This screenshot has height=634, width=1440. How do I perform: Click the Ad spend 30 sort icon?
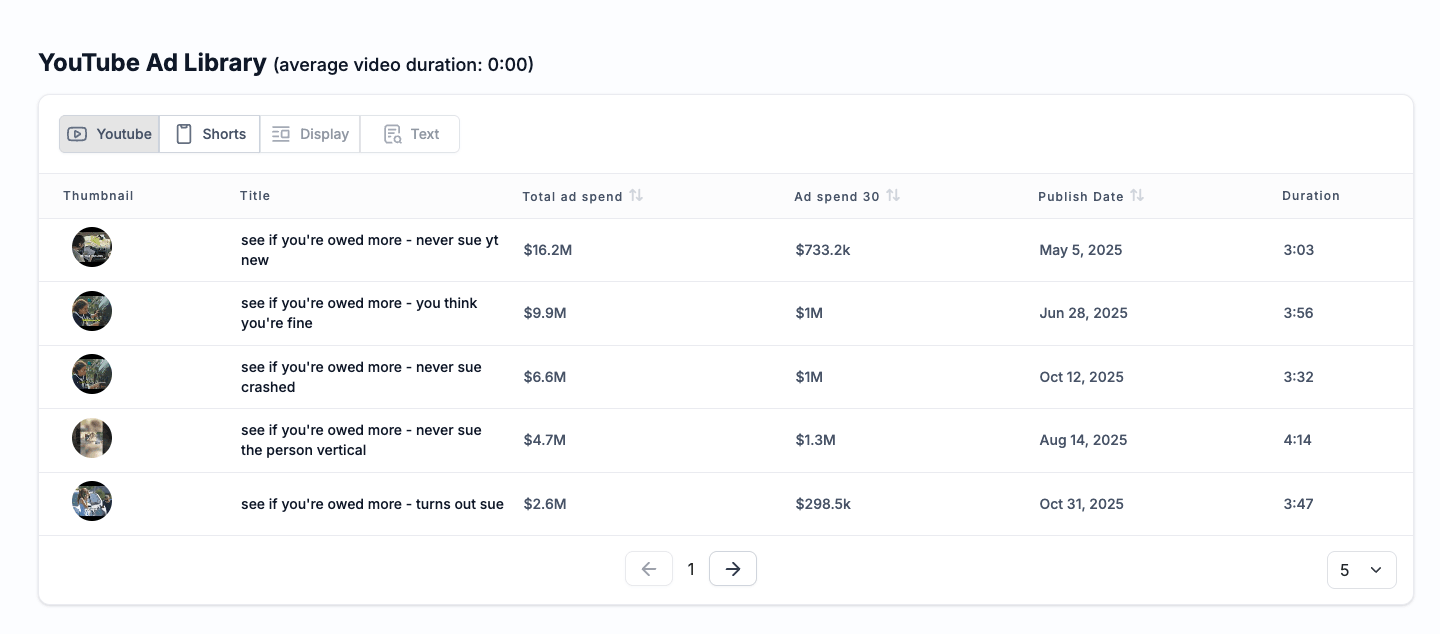tap(893, 196)
